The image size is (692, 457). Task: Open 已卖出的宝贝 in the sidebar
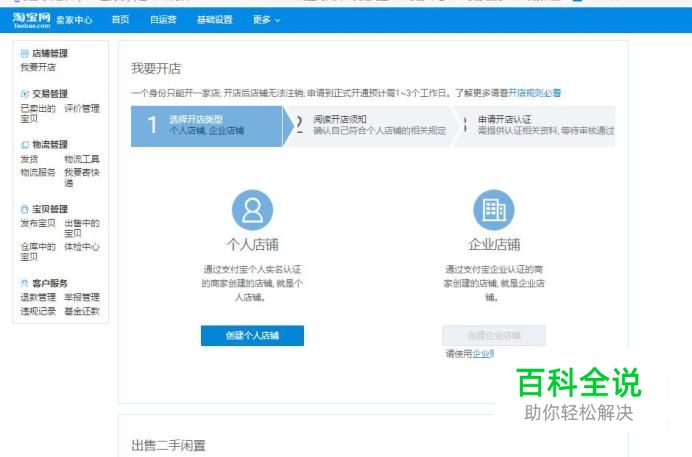pos(38,113)
